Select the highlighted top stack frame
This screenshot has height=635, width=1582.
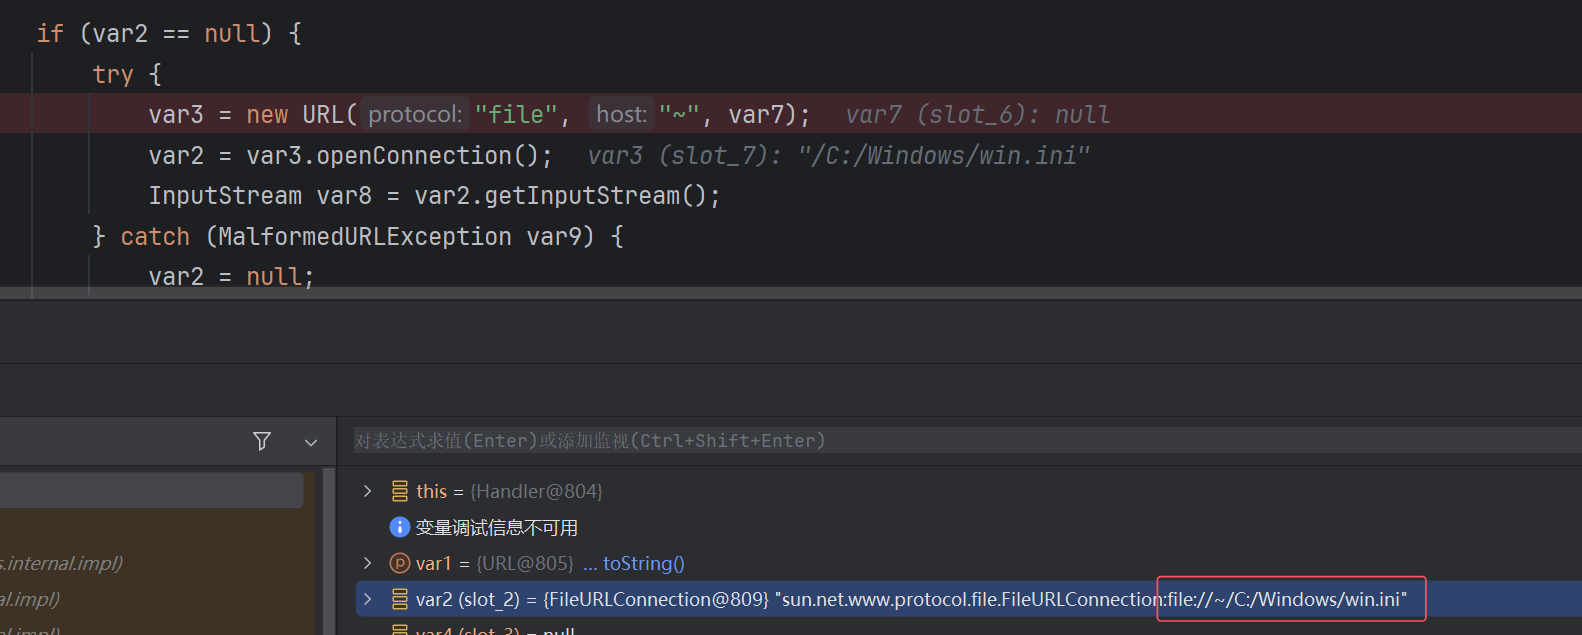click(150, 490)
